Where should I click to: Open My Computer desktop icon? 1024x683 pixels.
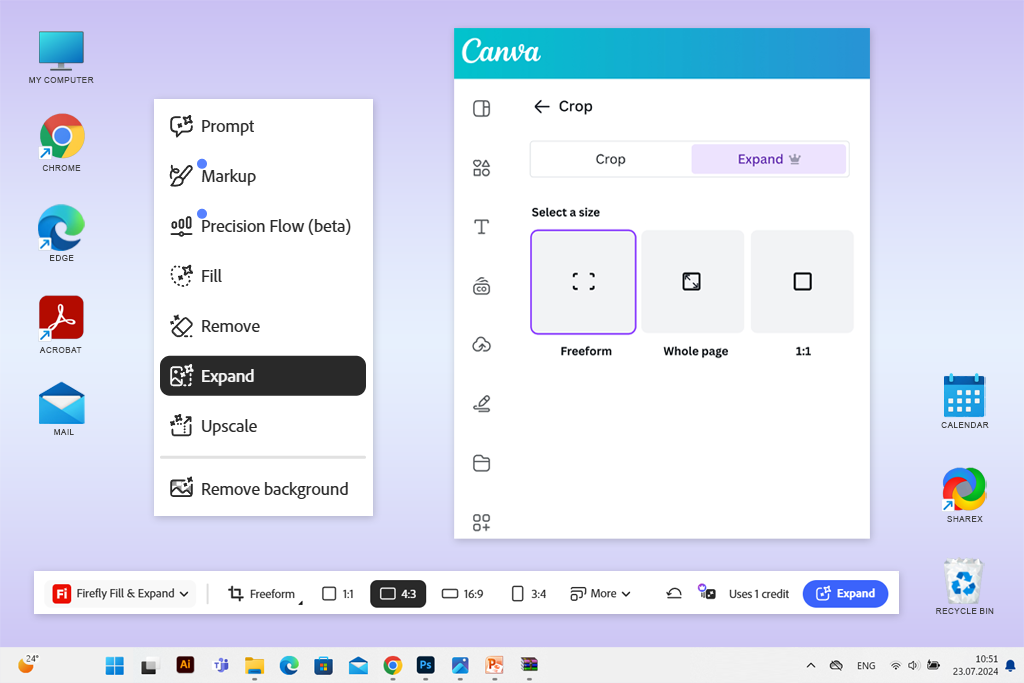tap(61, 57)
